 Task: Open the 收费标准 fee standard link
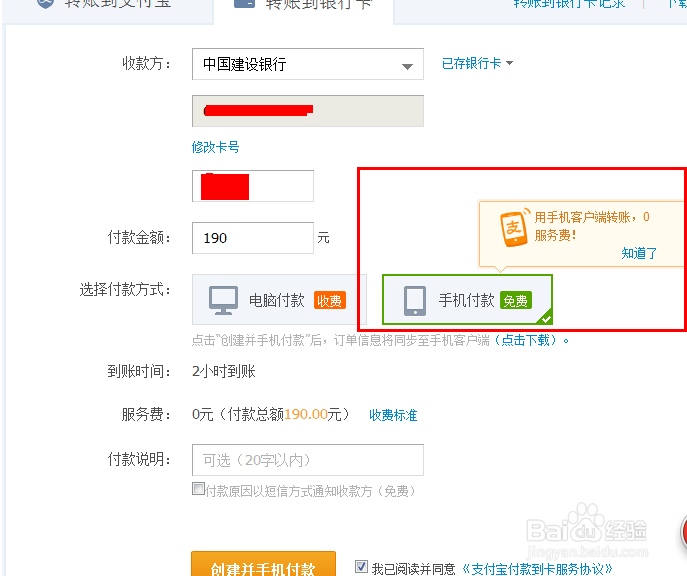coord(393,415)
